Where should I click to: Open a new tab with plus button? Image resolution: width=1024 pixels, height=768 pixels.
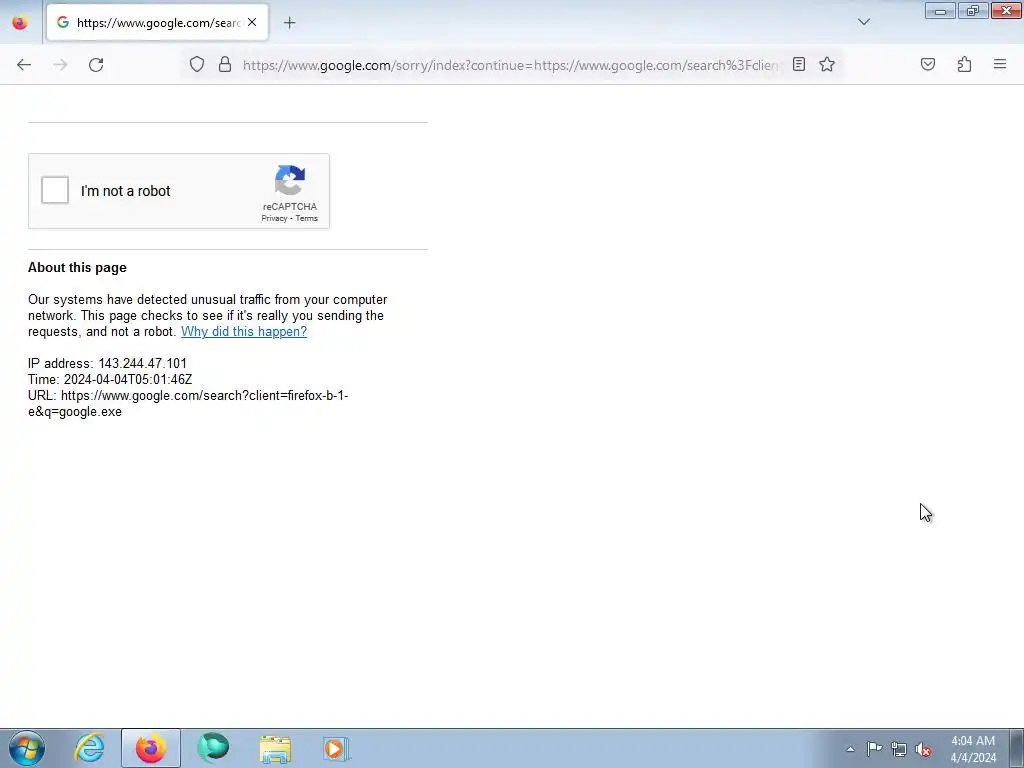(289, 23)
